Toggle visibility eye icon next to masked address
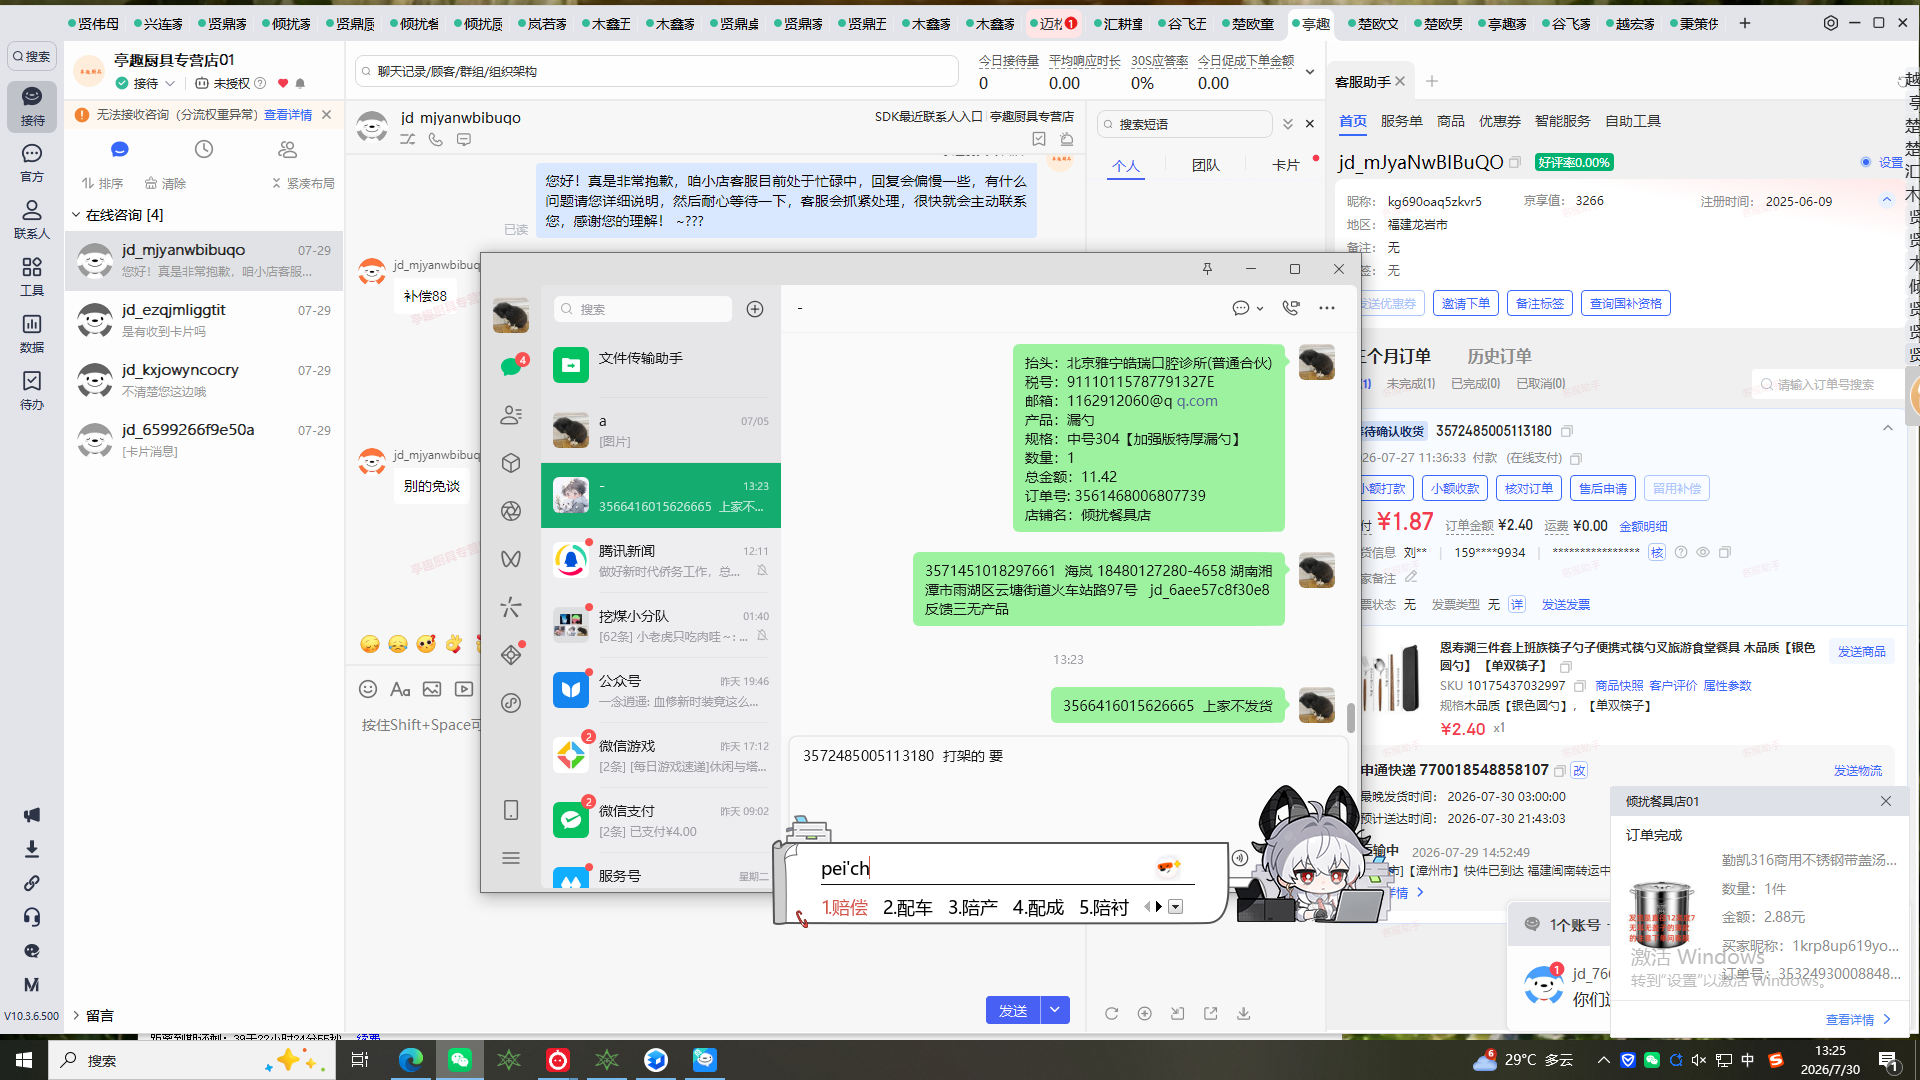Screen dimensions: 1920x1080 1703,552
